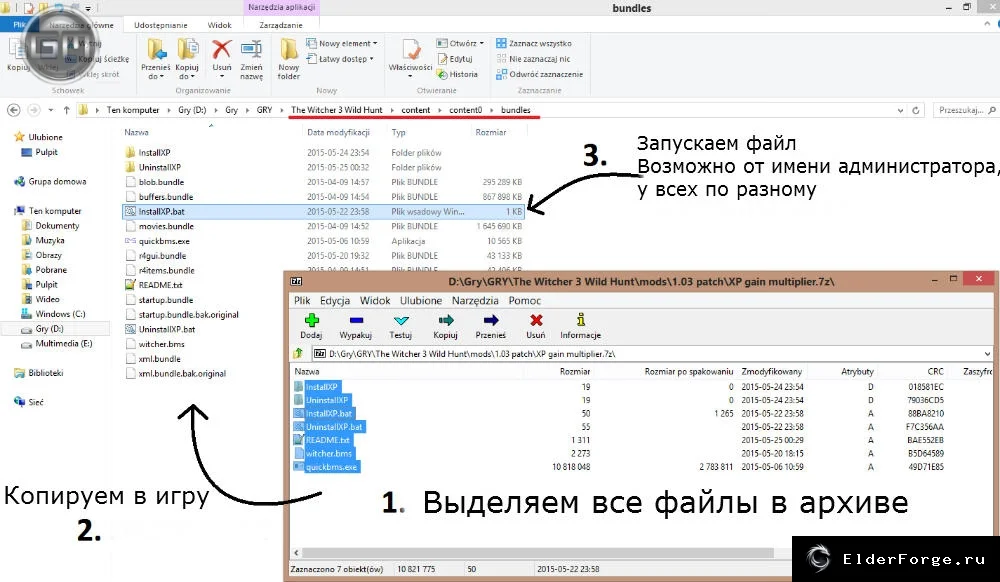1000x582 pixels.
Task: Select README.txt row in the 7-Zip archive
Action: [x=327, y=440]
